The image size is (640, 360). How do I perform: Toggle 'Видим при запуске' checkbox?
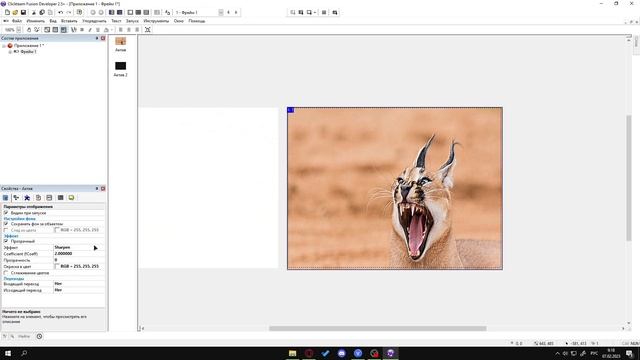(x=6, y=213)
